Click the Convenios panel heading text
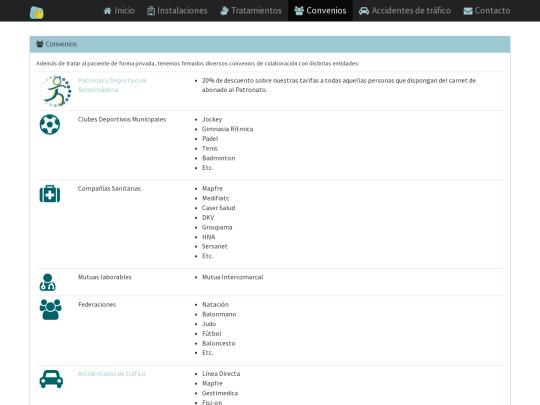 (x=61, y=44)
